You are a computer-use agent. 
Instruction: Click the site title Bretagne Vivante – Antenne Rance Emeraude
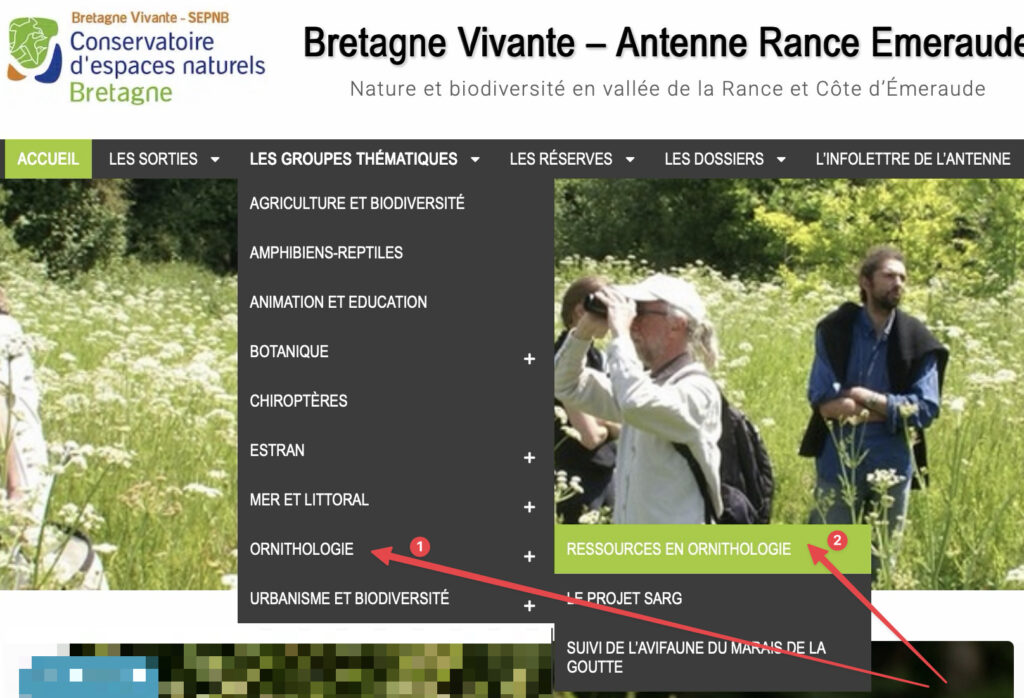[663, 43]
